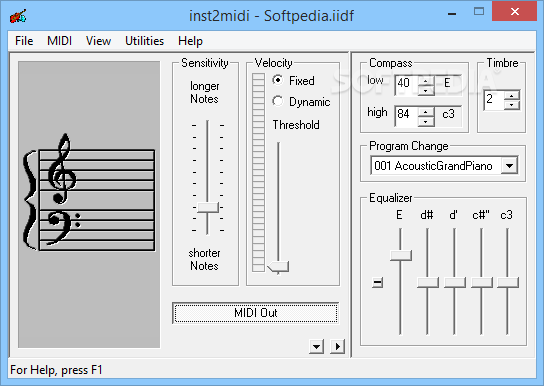Open the MIDI menu

pos(59,41)
